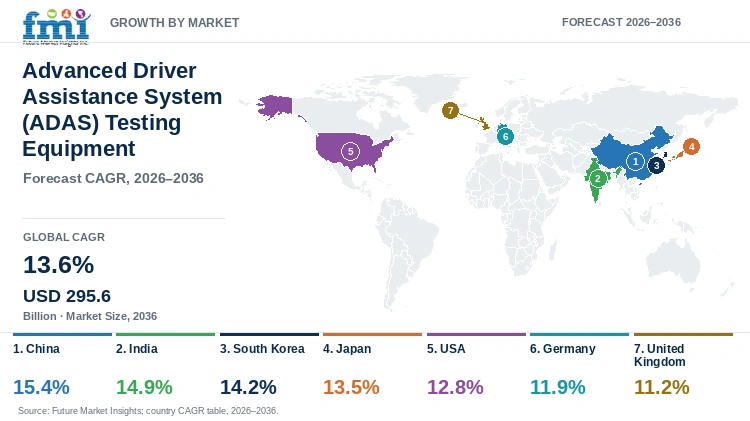The image size is (750, 421).
Task: Click the 14.2% South Korea value
Action: 248,387
